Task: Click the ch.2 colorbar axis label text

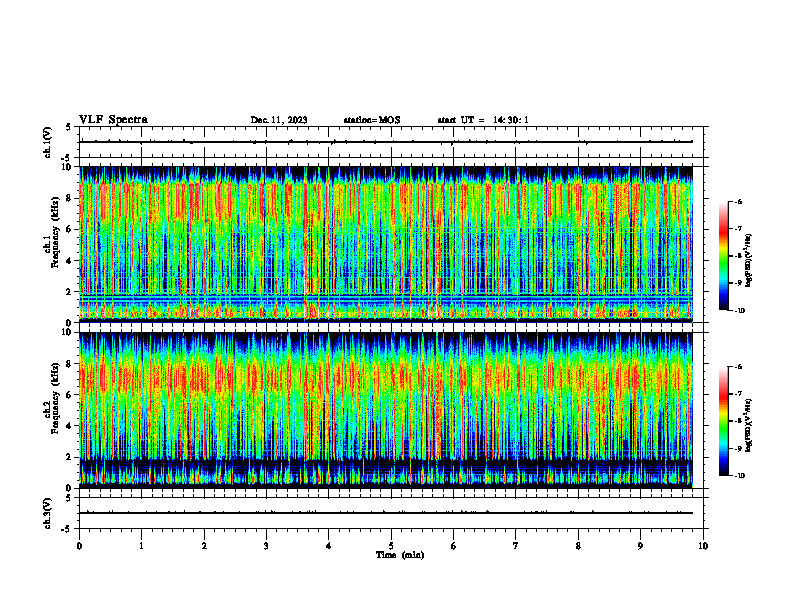Action: [749, 425]
